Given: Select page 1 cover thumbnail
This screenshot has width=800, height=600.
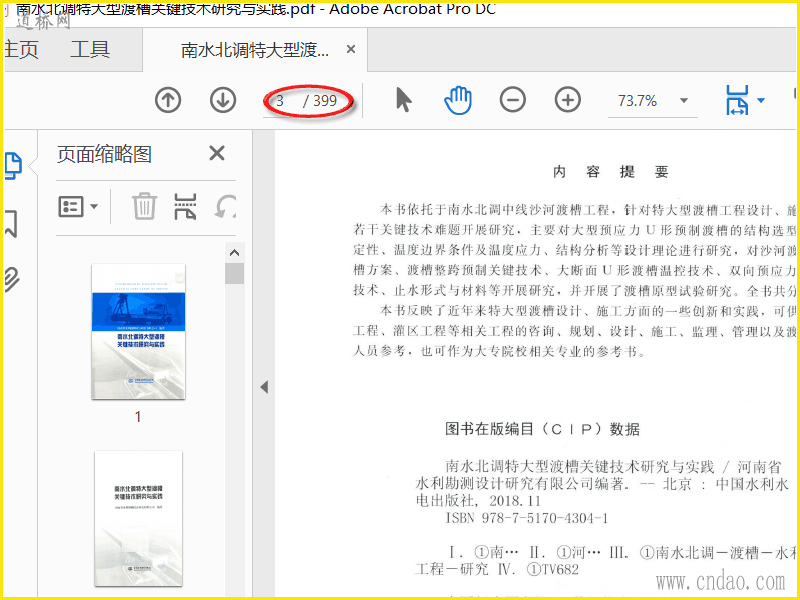Looking at the screenshot, I should 138,332.
